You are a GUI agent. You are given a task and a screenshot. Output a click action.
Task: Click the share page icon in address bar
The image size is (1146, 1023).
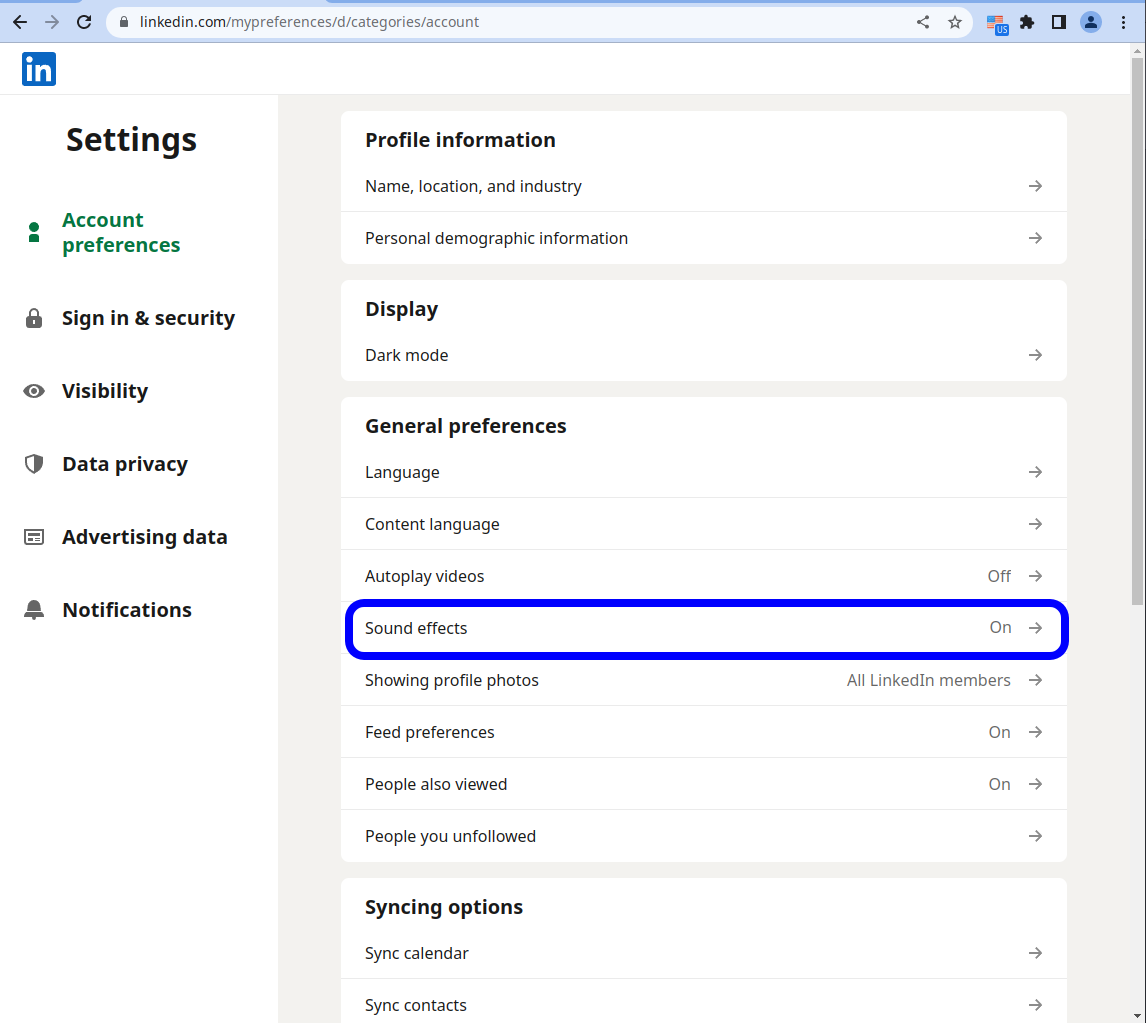922,22
